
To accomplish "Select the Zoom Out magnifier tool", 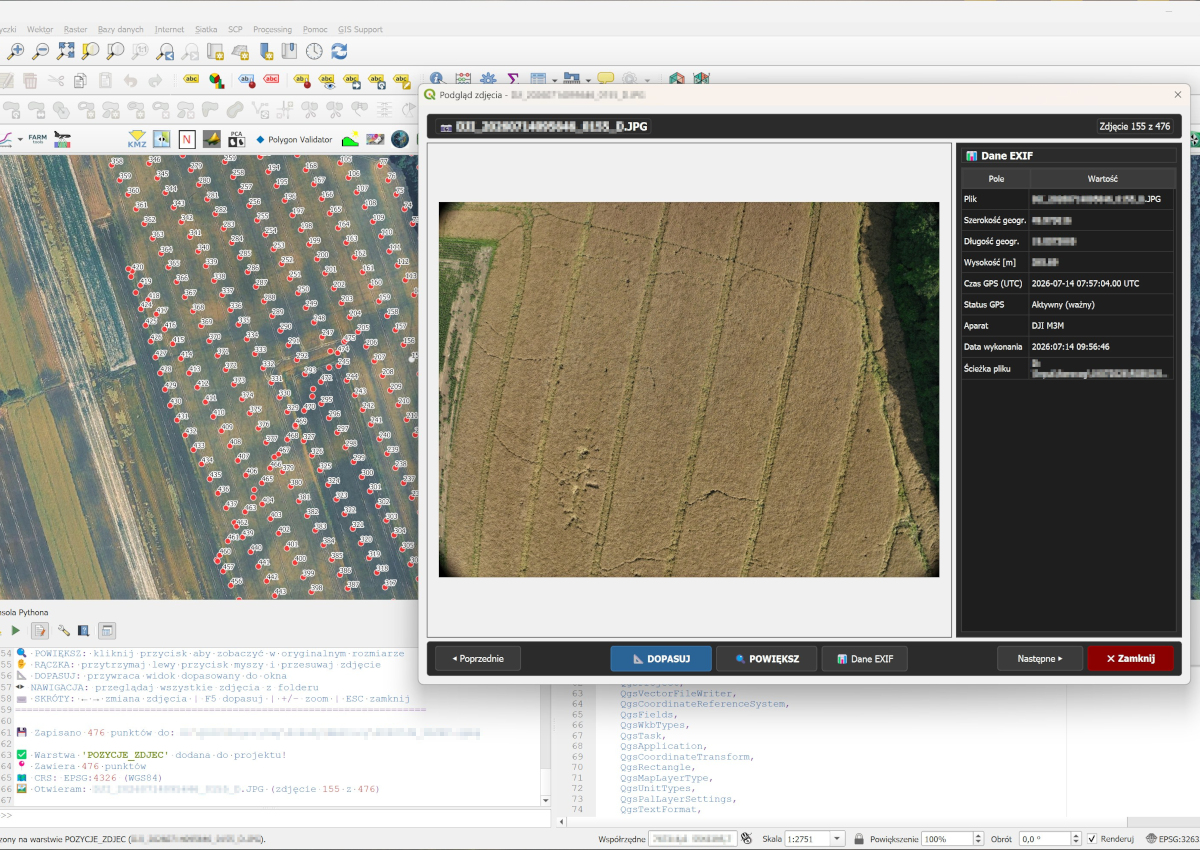I will point(41,51).
